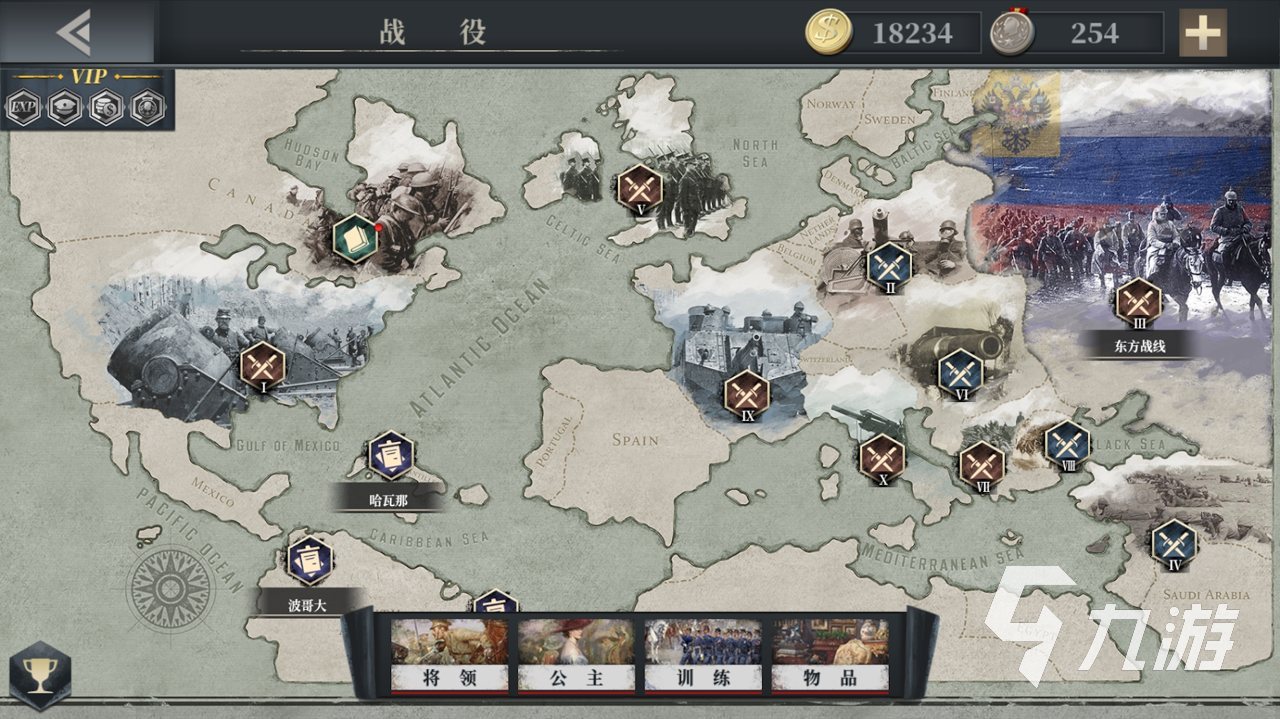Open campaign IX marker in France
Image resolution: width=1280 pixels, height=719 pixels.
click(x=747, y=394)
